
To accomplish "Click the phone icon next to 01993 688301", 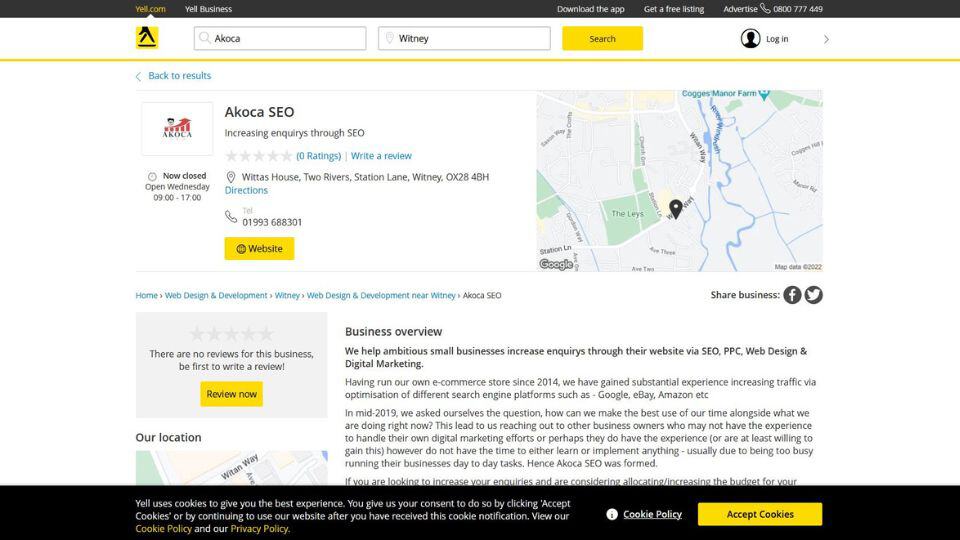I will coord(231,217).
